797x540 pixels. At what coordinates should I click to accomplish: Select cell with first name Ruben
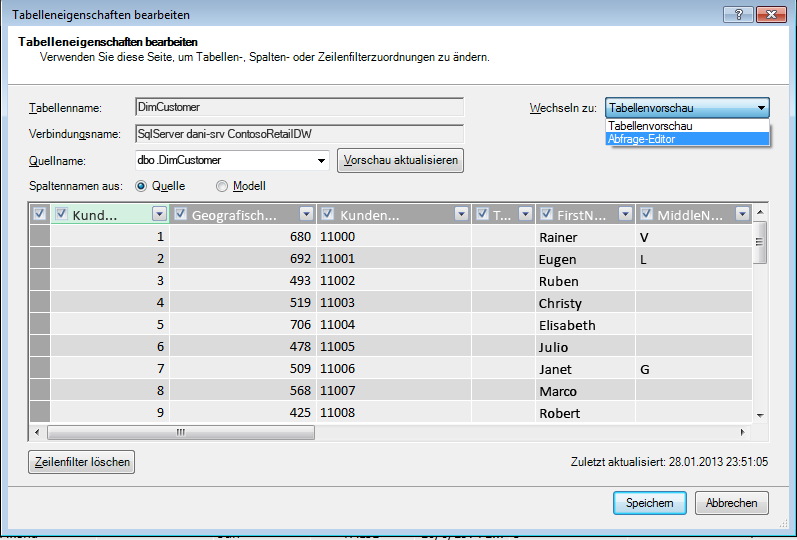586,280
